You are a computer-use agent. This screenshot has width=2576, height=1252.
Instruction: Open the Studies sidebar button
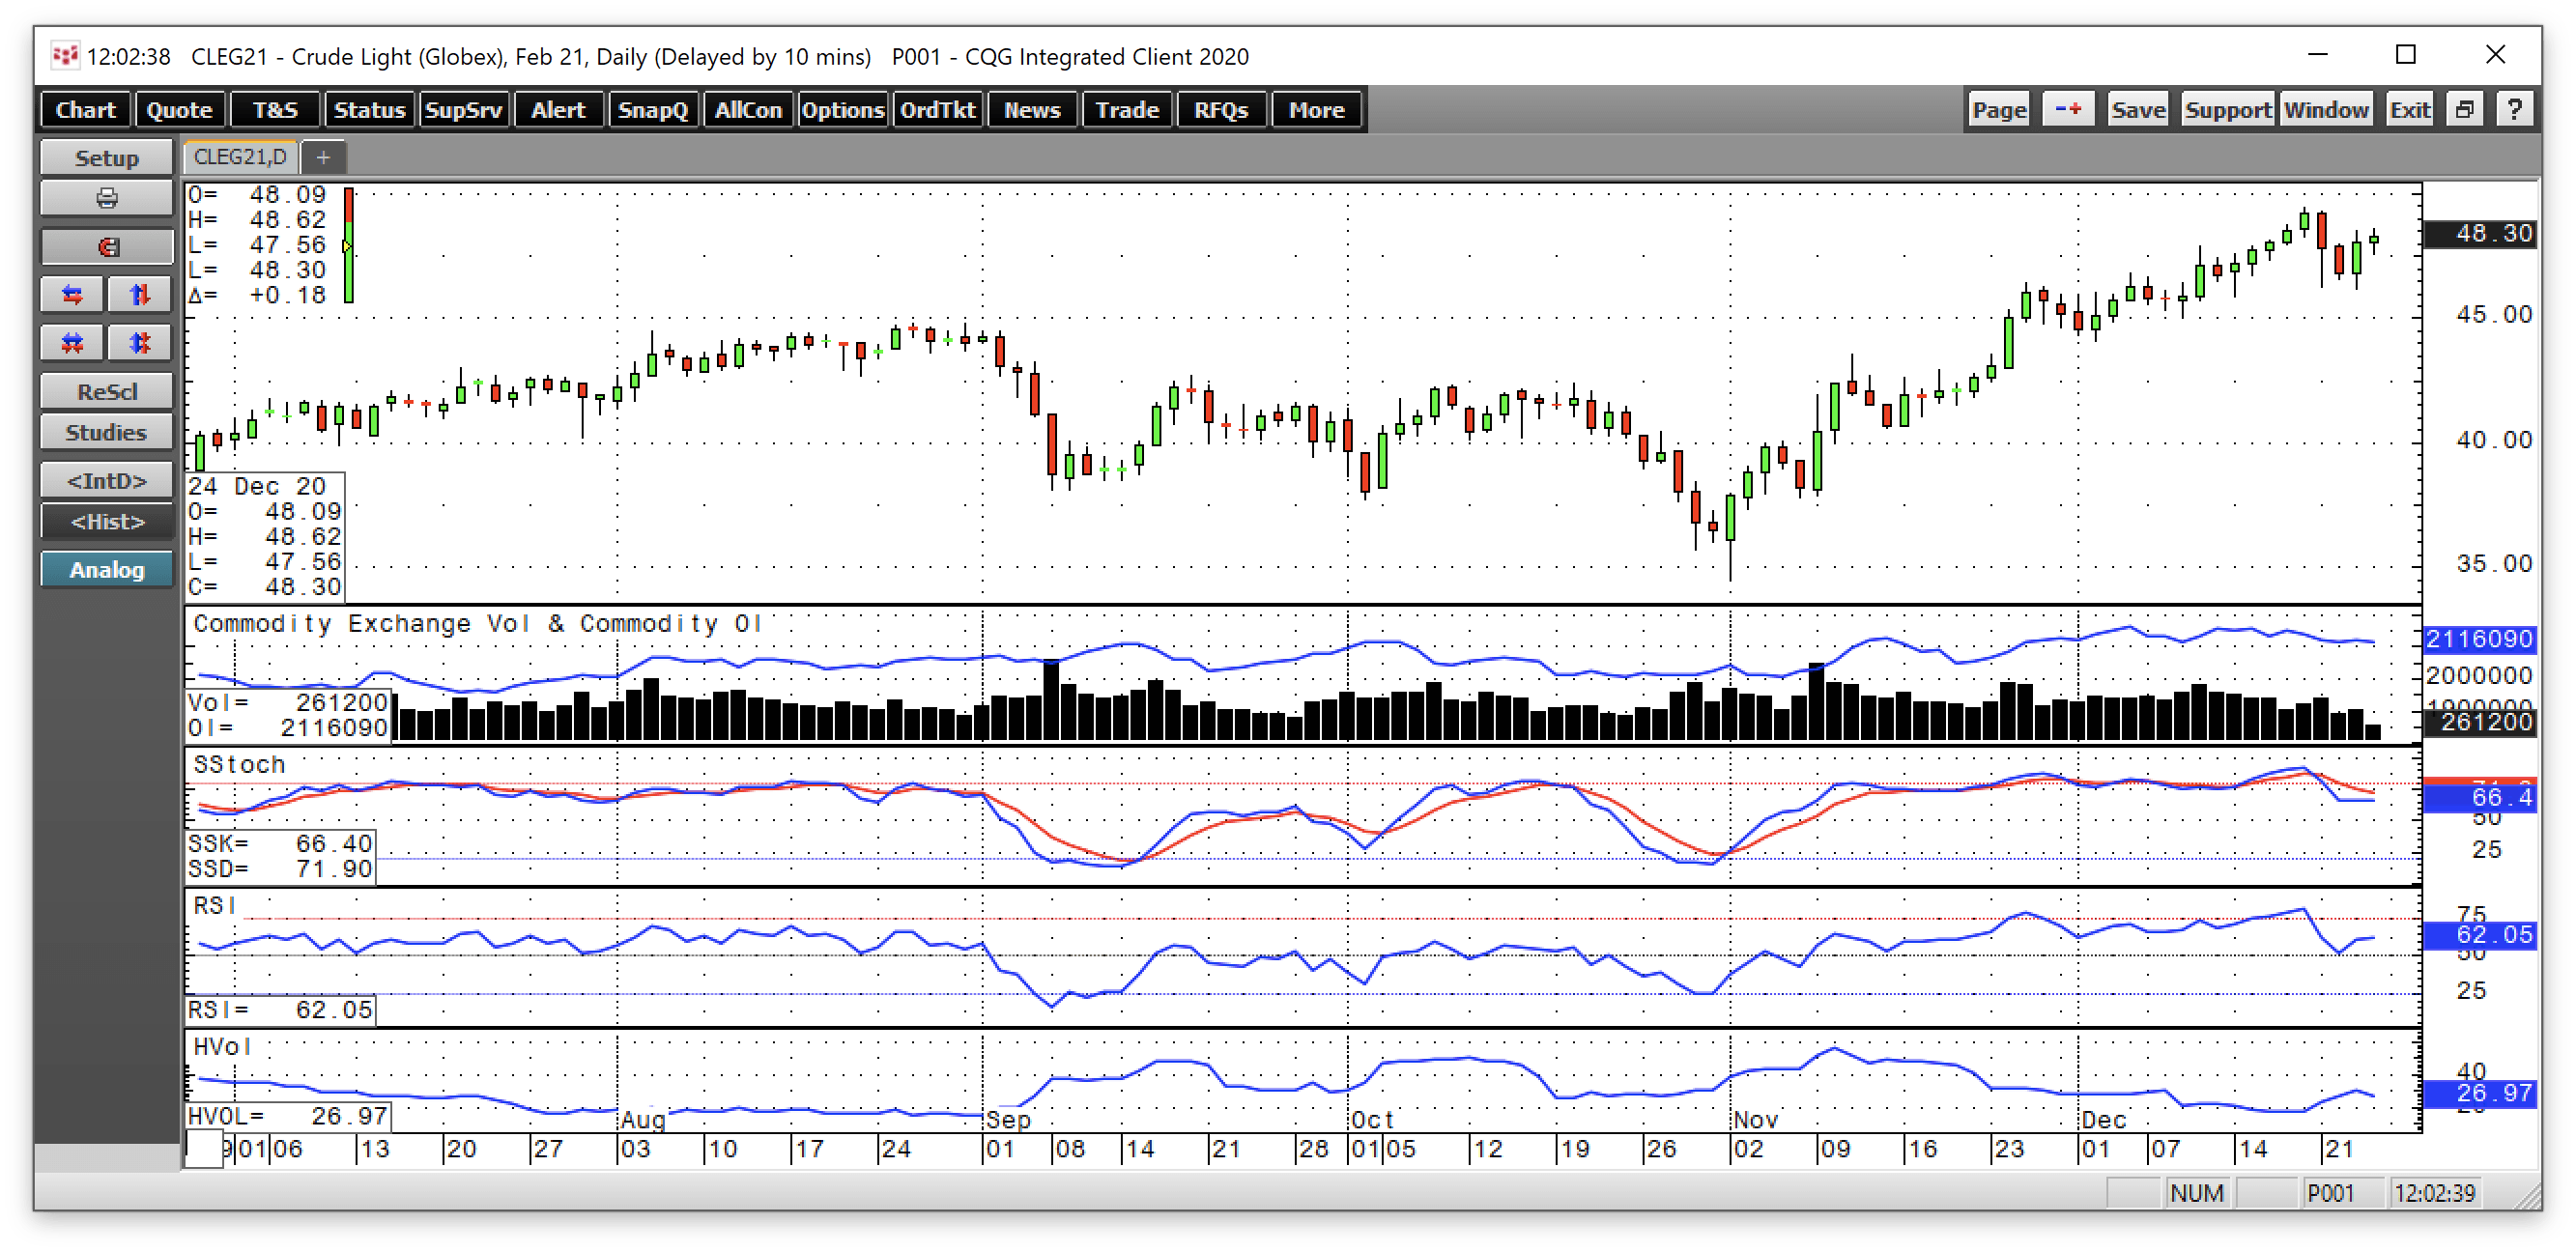[106, 432]
